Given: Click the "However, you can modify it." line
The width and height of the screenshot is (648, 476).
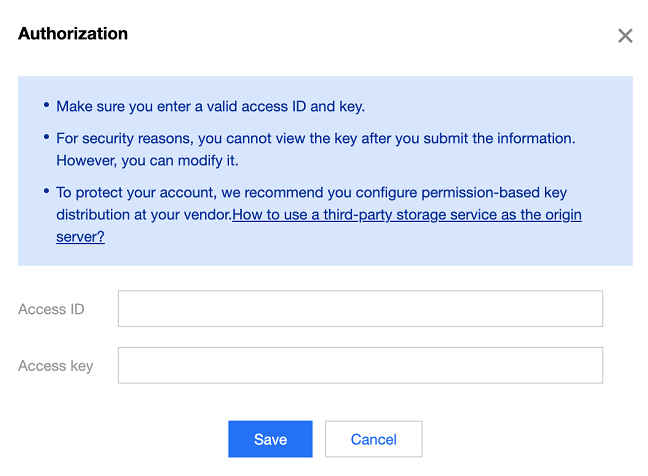Looking at the screenshot, I should [x=146, y=160].
